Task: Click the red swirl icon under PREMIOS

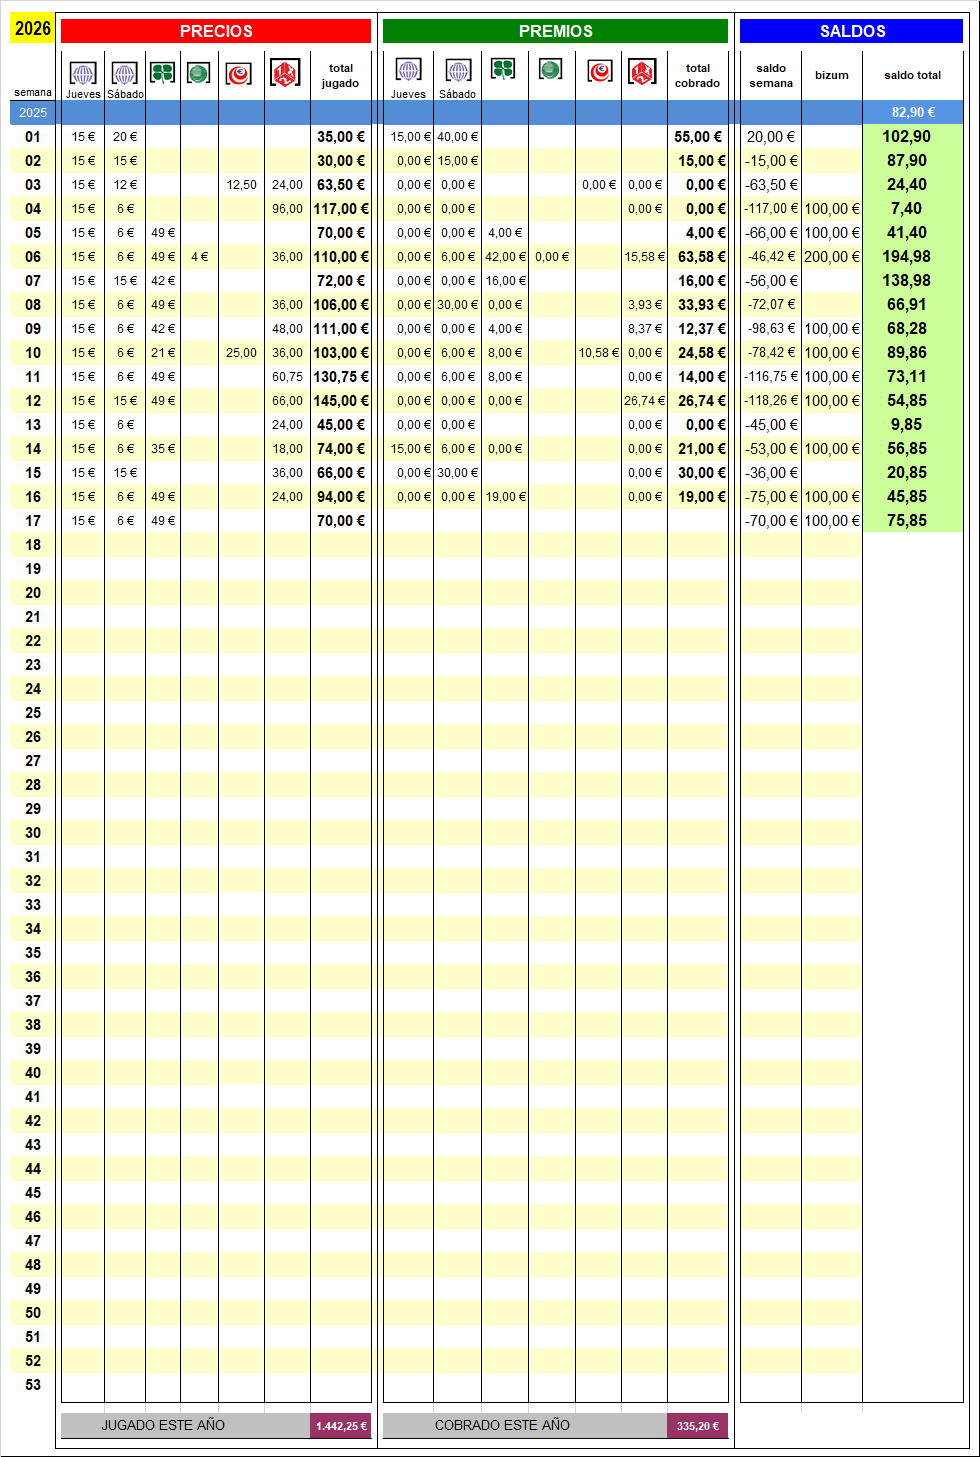Action: point(600,71)
